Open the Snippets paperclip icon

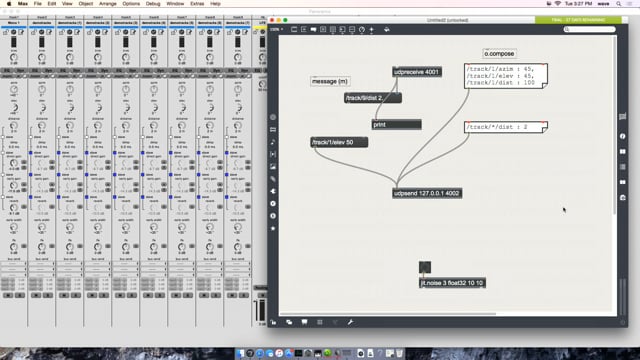[x=273, y=179]
